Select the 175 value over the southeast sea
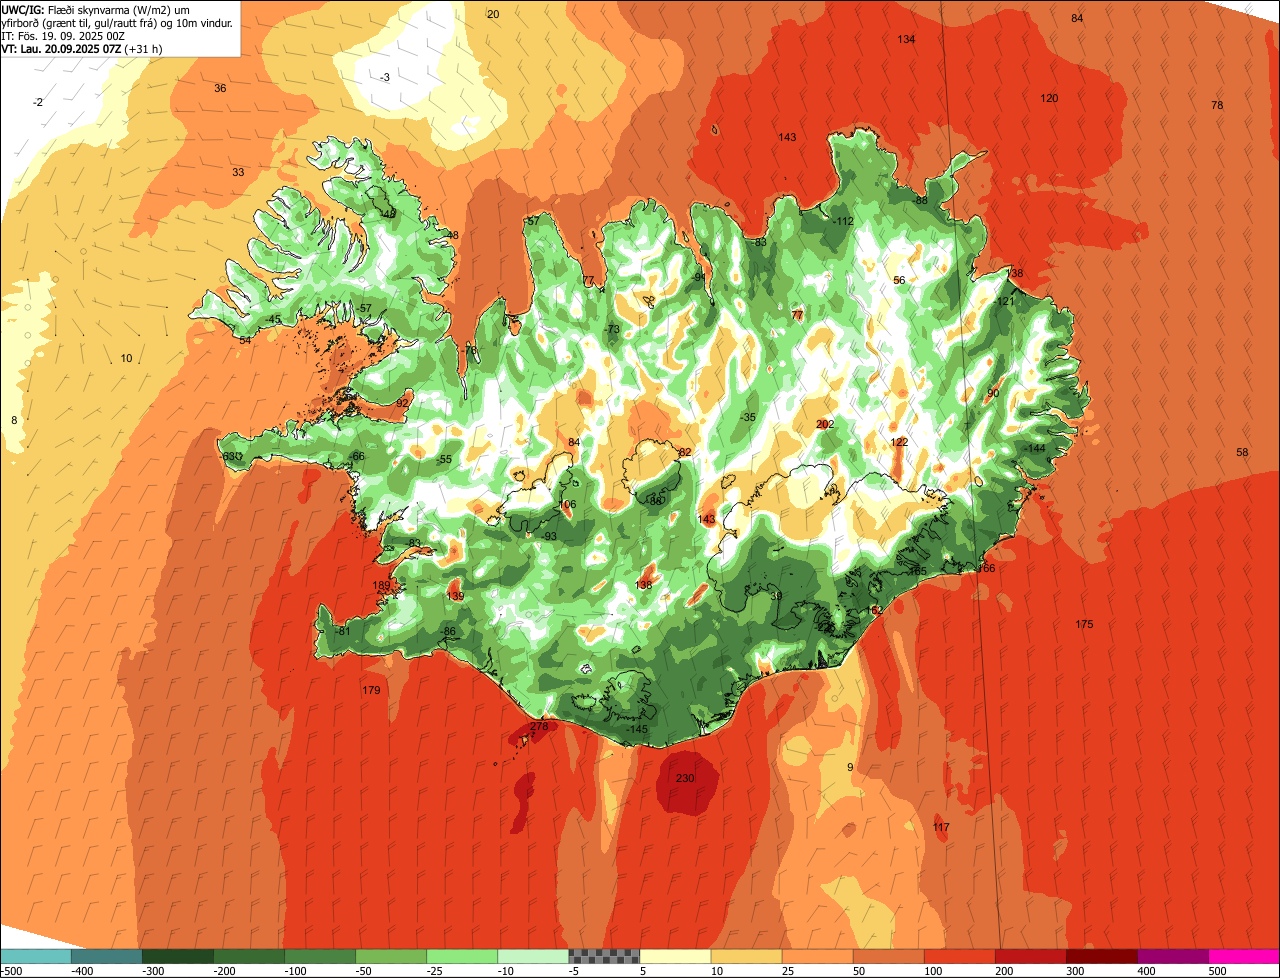This screenshot has width=1280, height=978. (x=1084, y=624)
